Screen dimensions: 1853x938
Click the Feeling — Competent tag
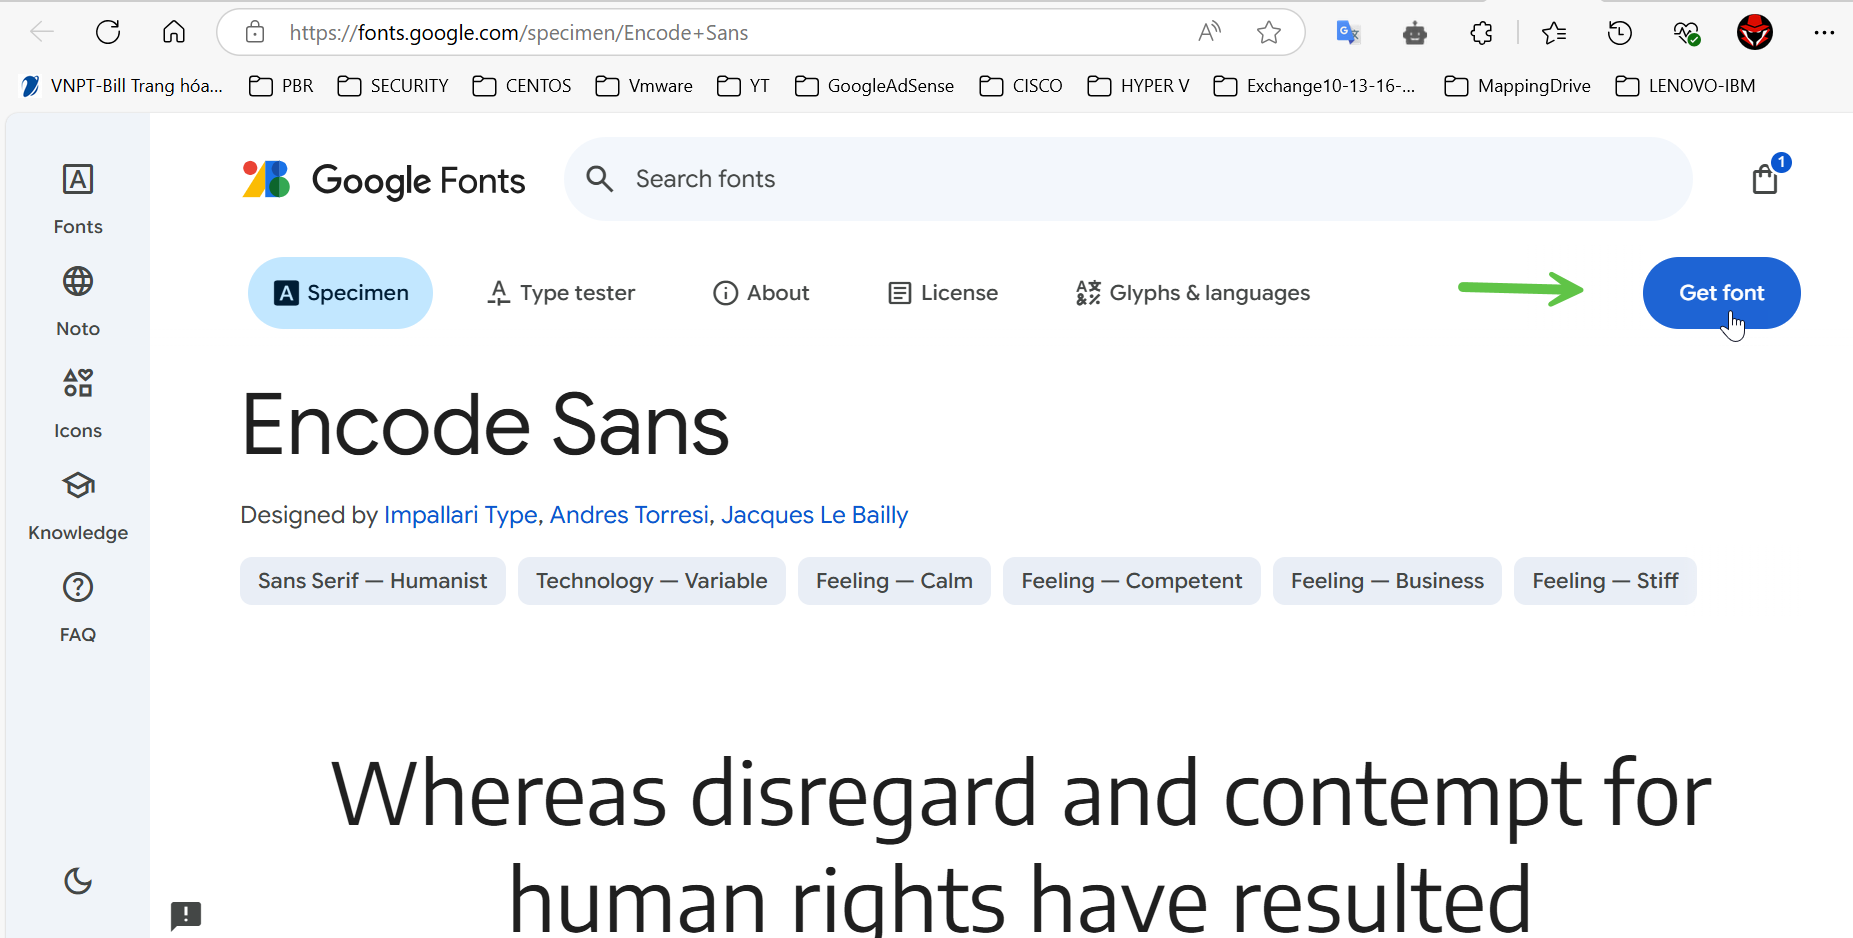tap(1132, 581)
